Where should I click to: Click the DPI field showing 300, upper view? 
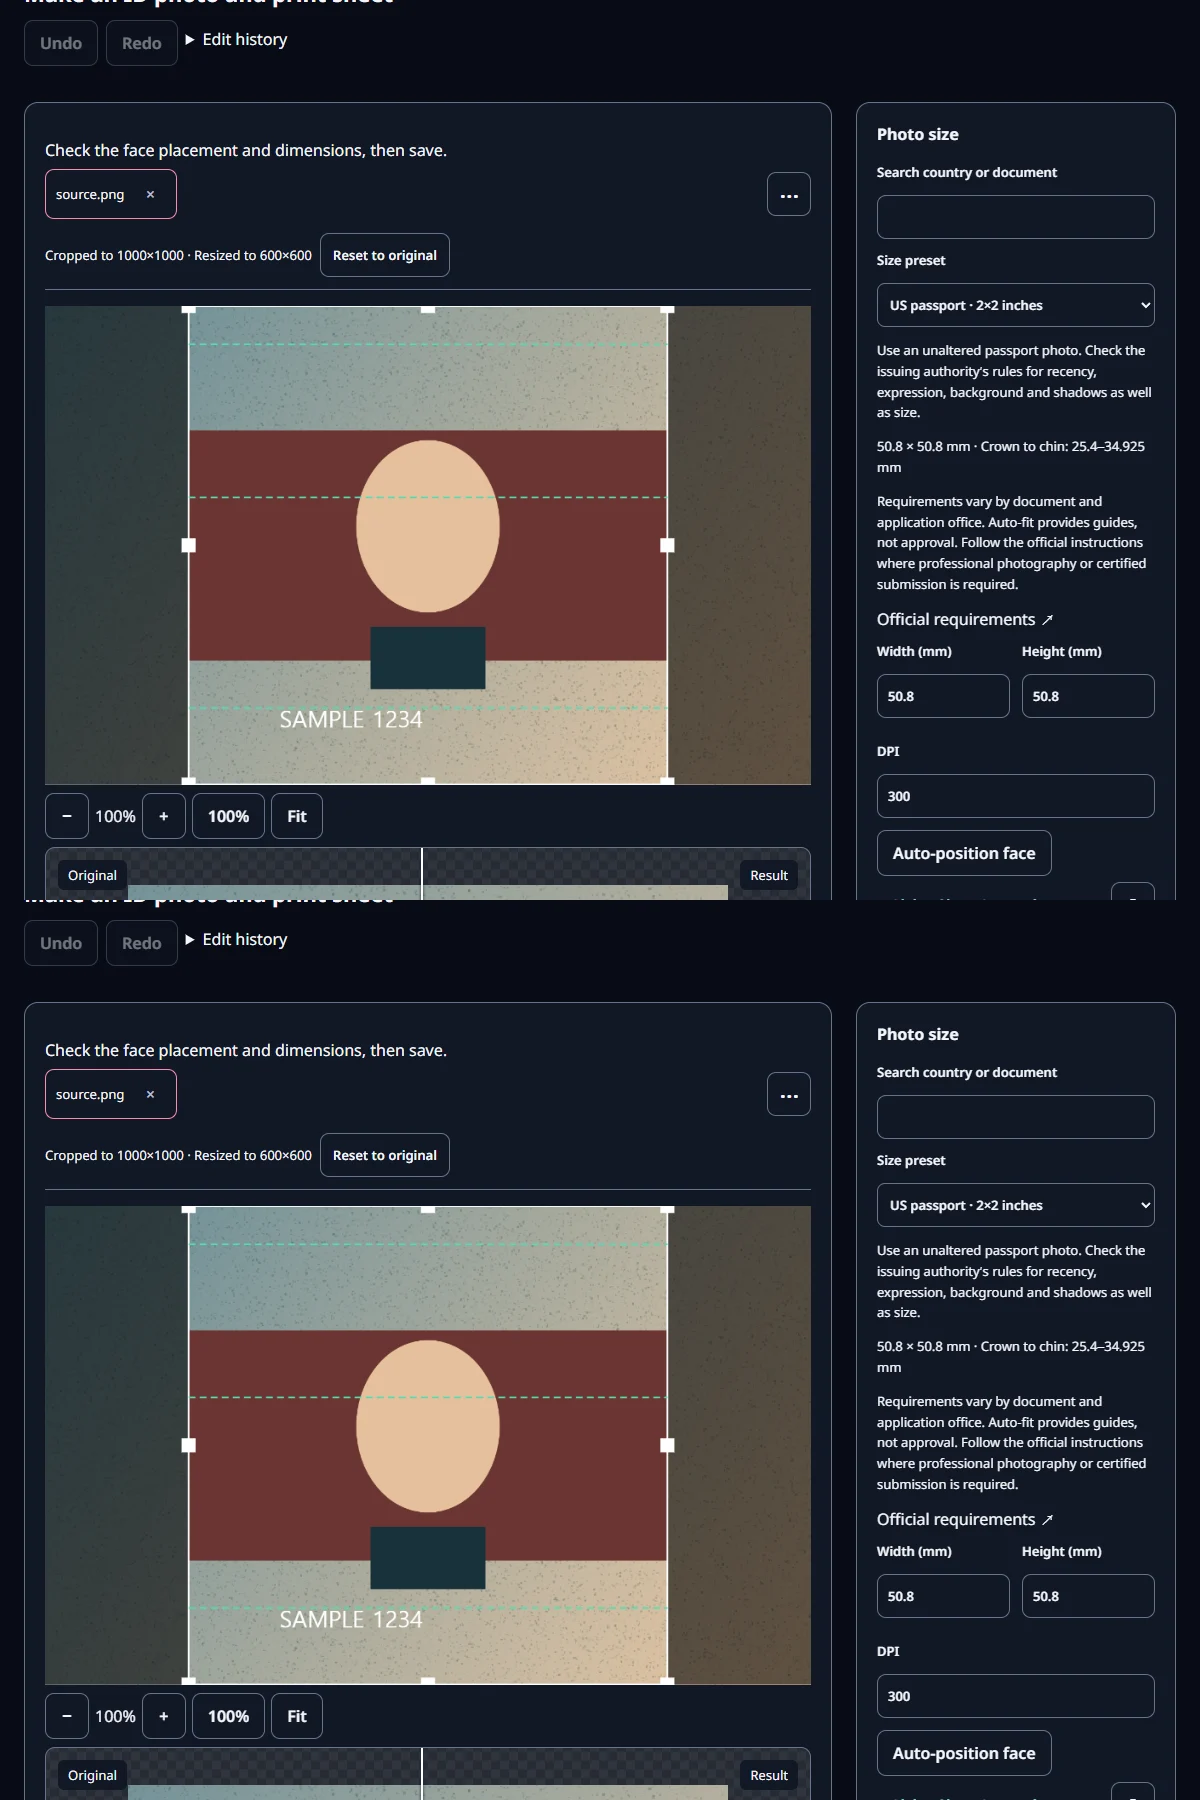click(x=1015, y=796)
